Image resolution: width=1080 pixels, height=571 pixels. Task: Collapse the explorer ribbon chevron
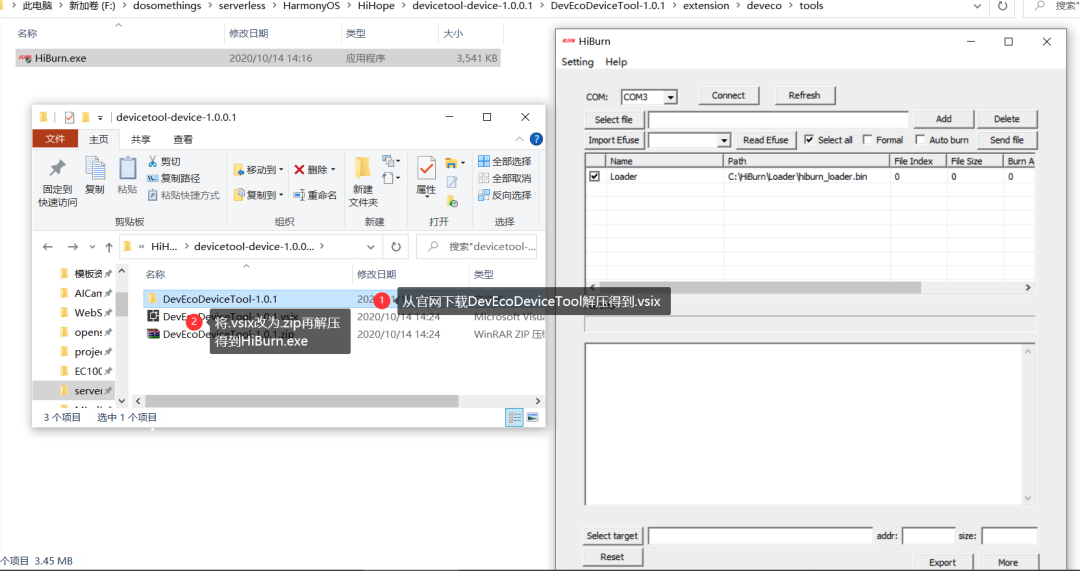tap(519, 139)
